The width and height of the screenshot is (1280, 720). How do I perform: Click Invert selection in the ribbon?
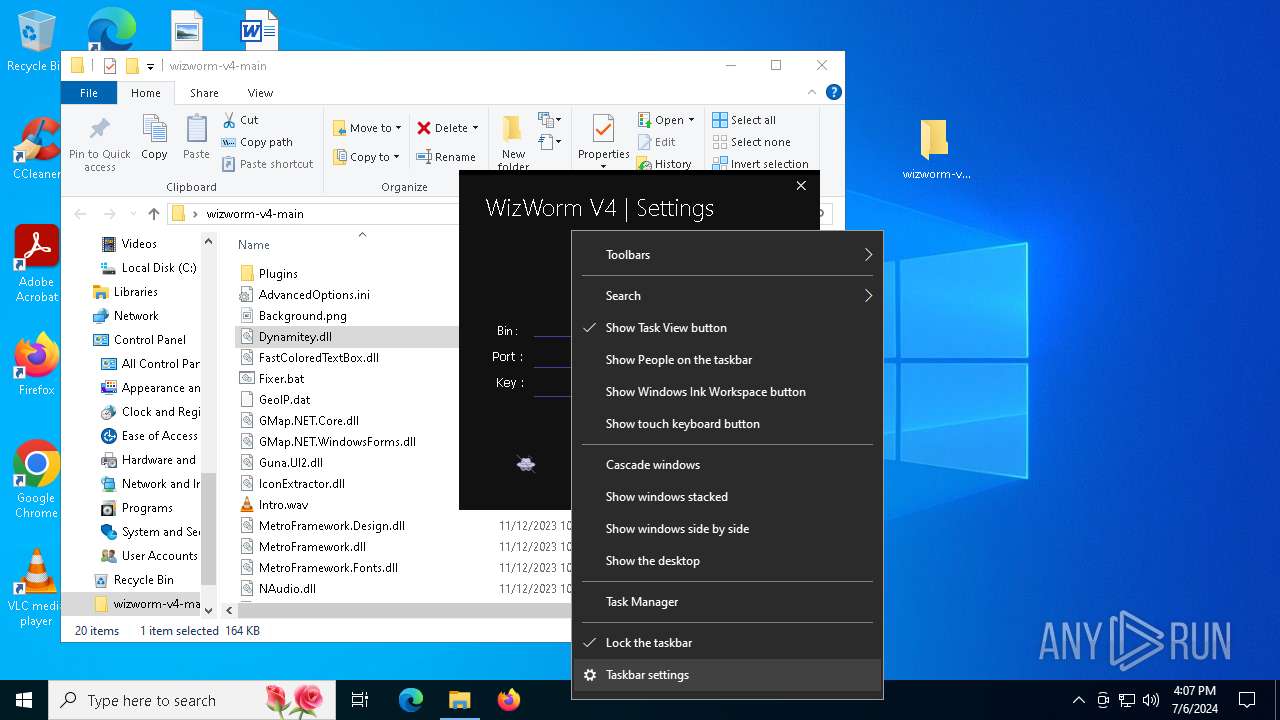click(x=760, y=164)
